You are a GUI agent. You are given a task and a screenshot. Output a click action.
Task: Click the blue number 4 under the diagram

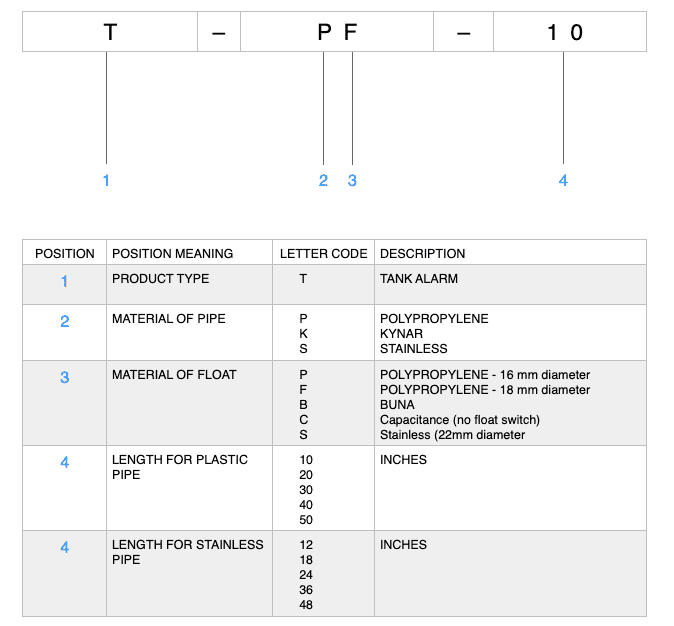pyautogui.click(x=563, y=181)
